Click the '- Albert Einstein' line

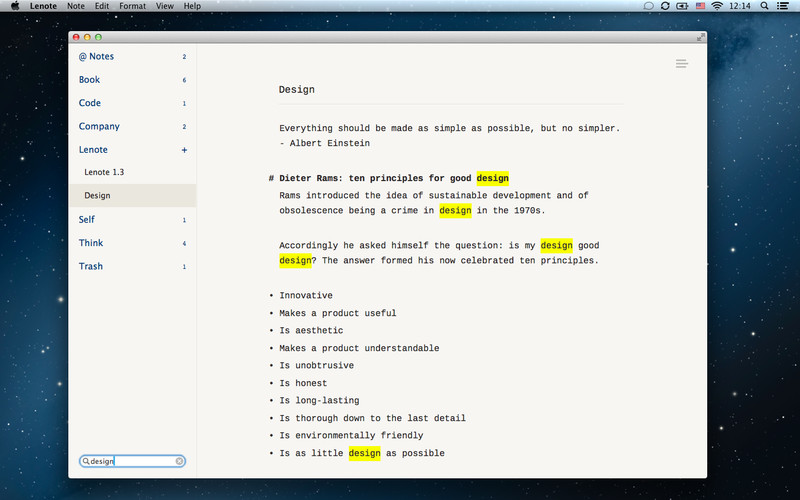point(324,143)
